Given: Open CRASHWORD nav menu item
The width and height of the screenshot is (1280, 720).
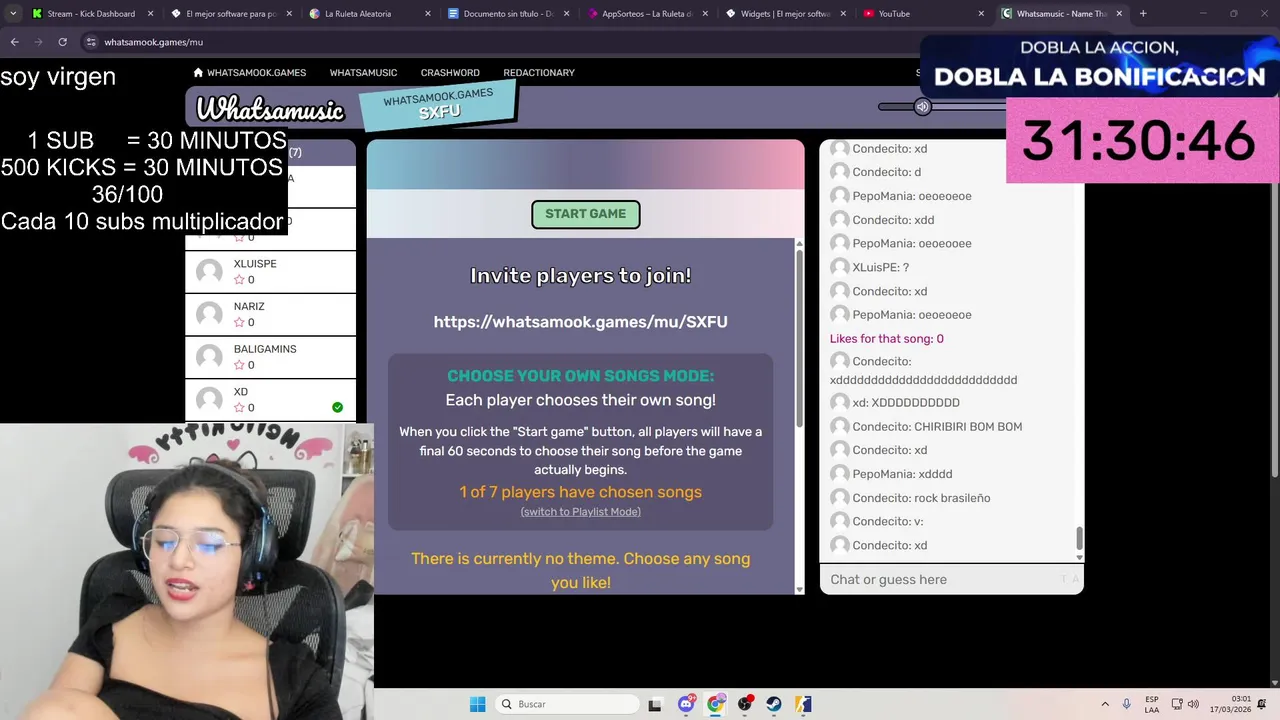Looking at the screenshot, I should tap(450, 73).
